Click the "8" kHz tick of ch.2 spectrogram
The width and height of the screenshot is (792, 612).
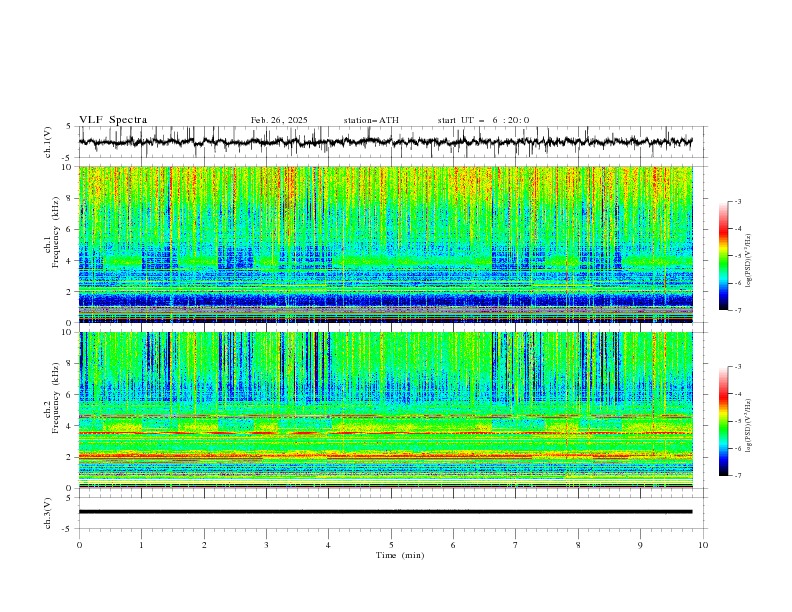[70, 364]
